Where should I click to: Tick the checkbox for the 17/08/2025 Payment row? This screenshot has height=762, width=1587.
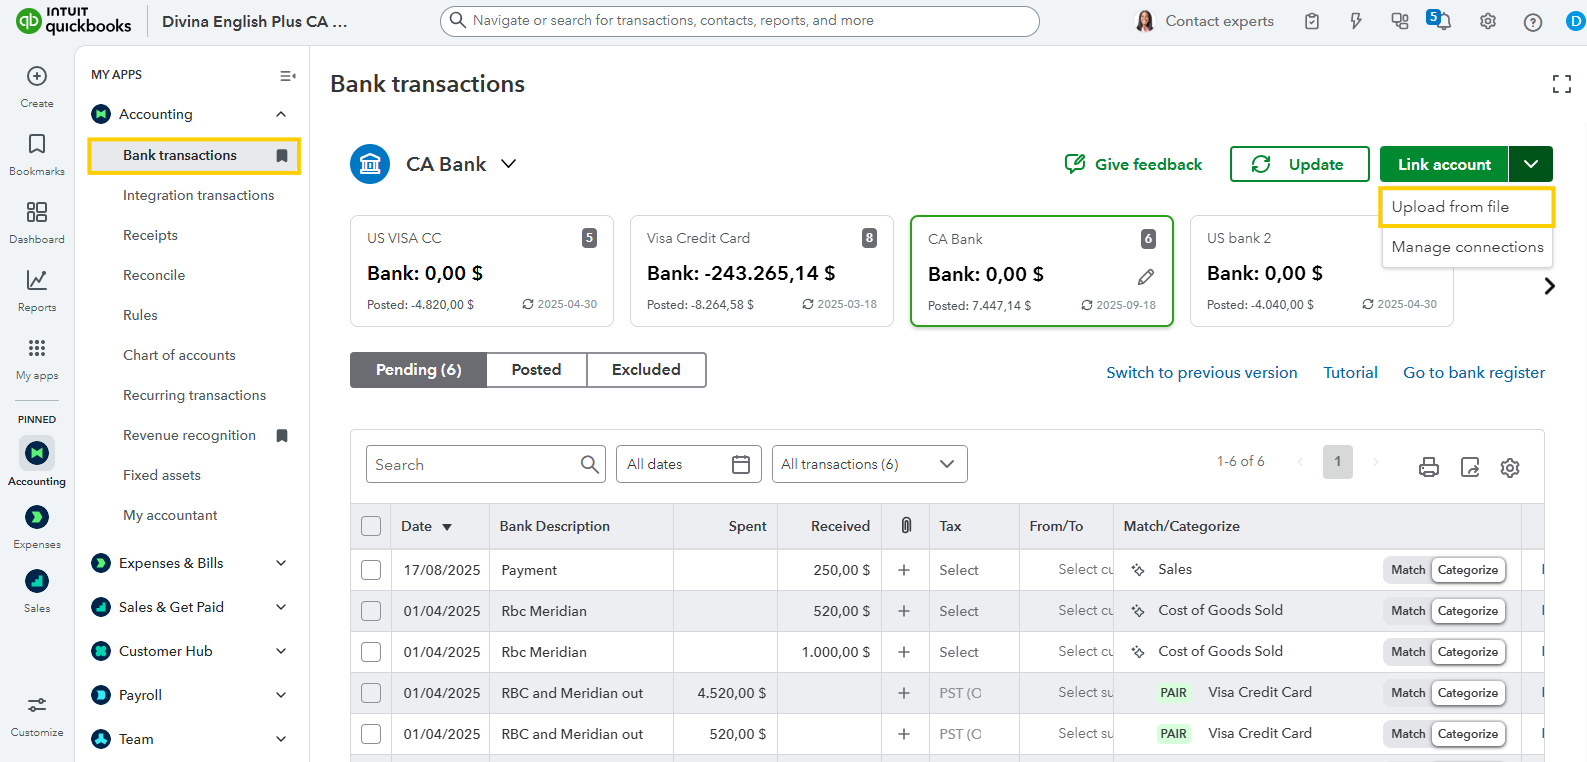pyautogui.click(x=371, y=570)
